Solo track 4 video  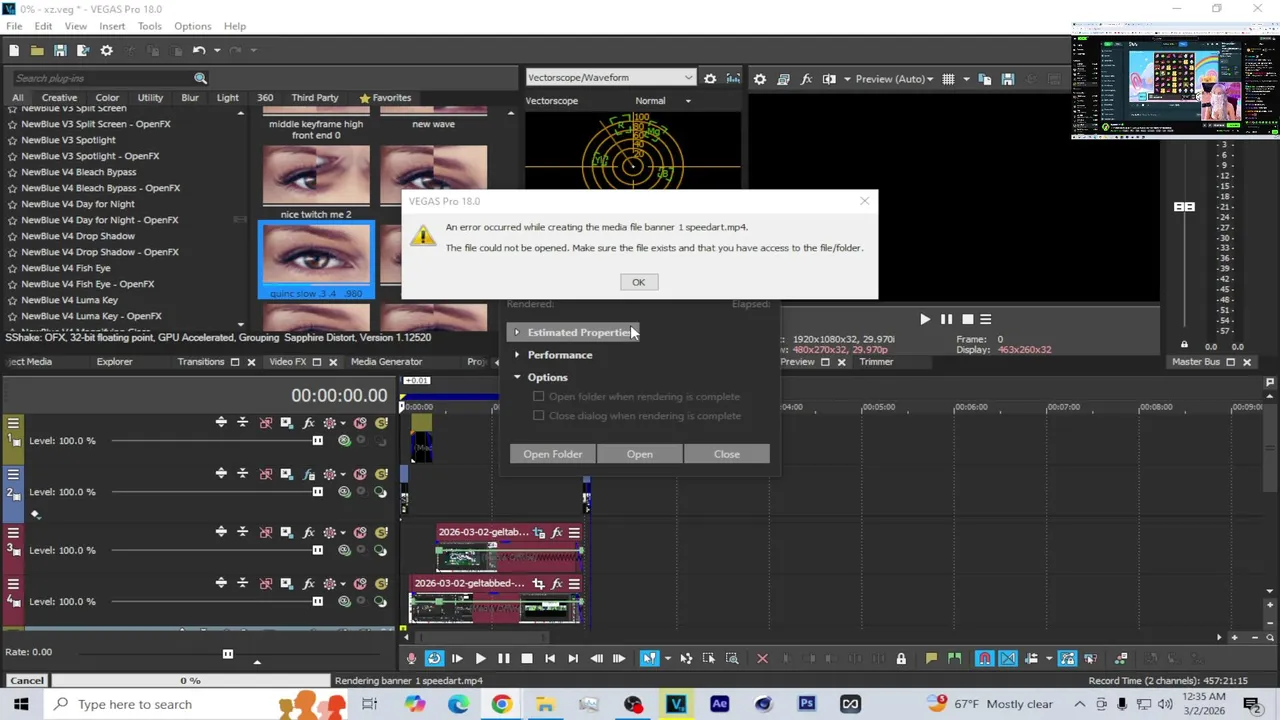[x=381, y=584]
